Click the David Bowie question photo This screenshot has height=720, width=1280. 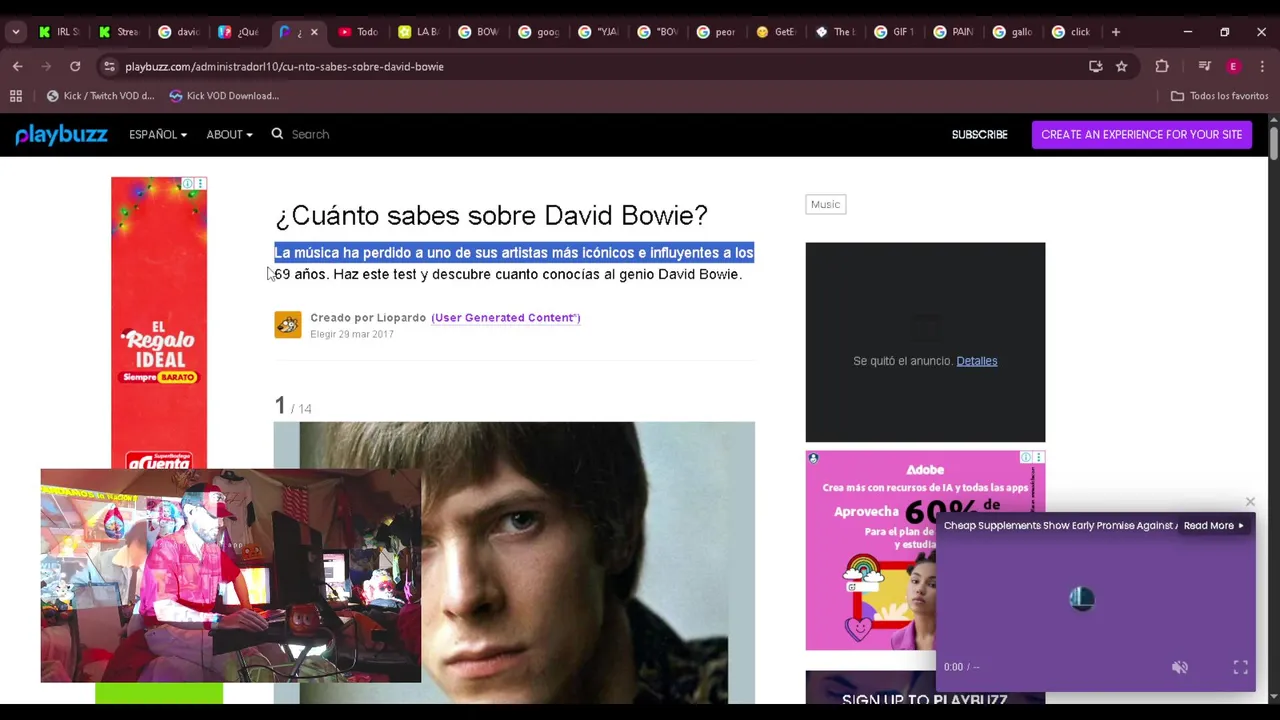(x=514, y=562)
